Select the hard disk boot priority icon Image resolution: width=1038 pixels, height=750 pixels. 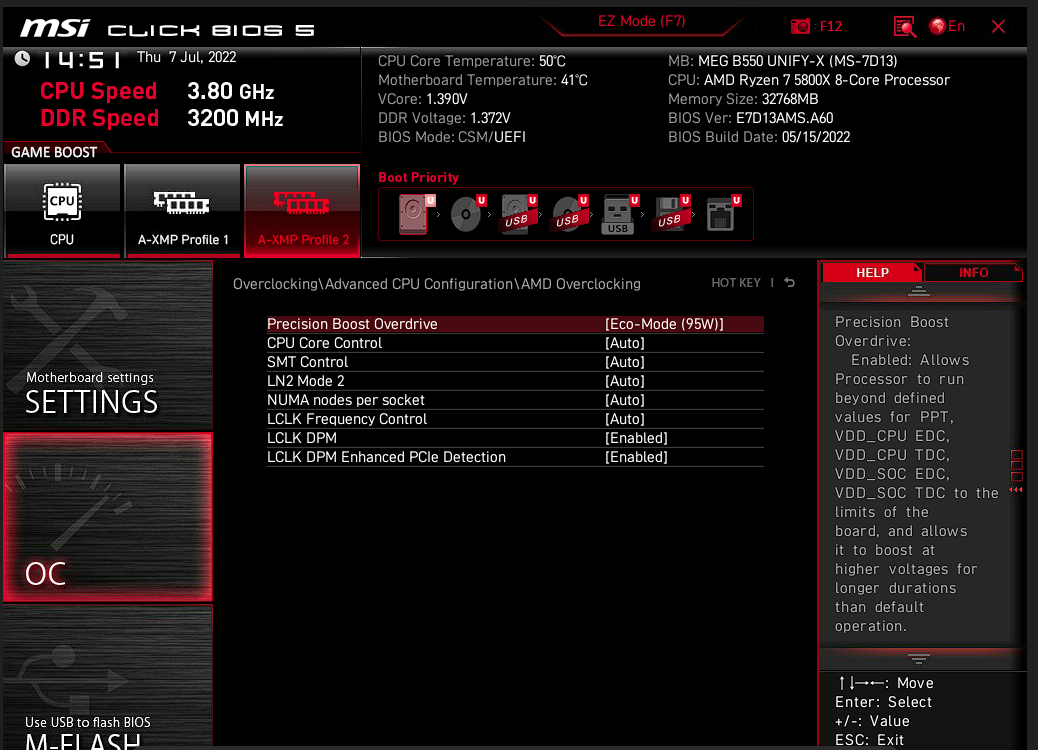click(416, 214)
